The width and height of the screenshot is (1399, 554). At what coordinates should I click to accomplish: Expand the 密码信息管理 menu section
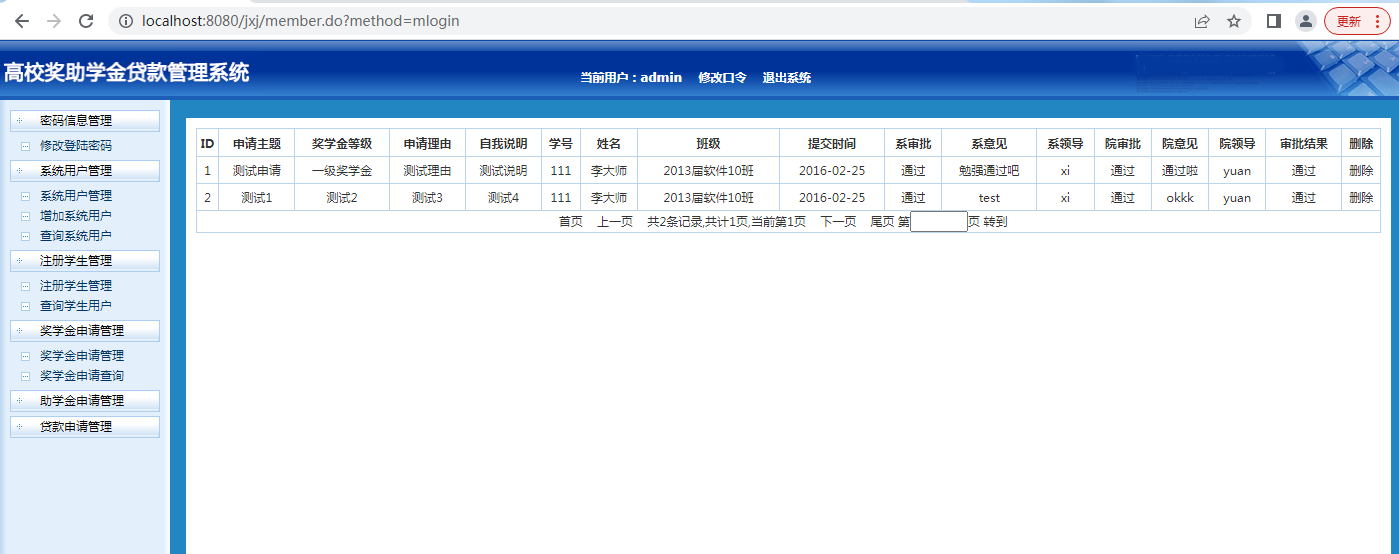point(84,121)
